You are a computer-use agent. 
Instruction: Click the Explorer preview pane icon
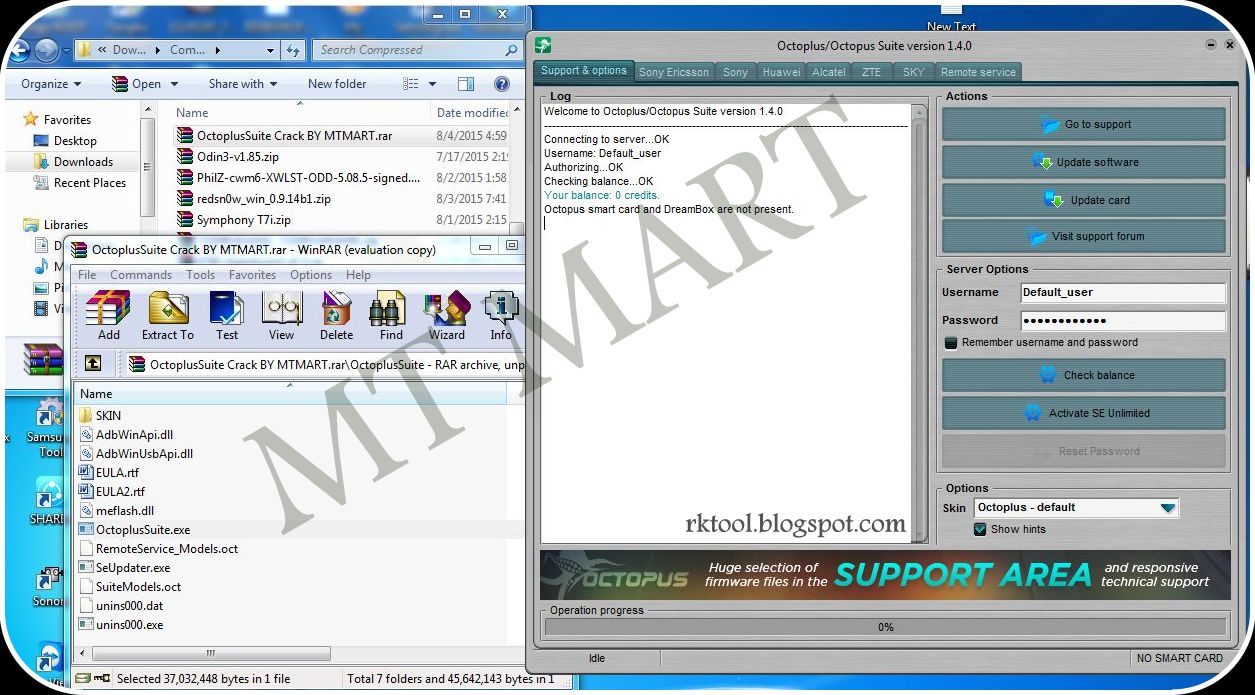(x=467, y=84)
